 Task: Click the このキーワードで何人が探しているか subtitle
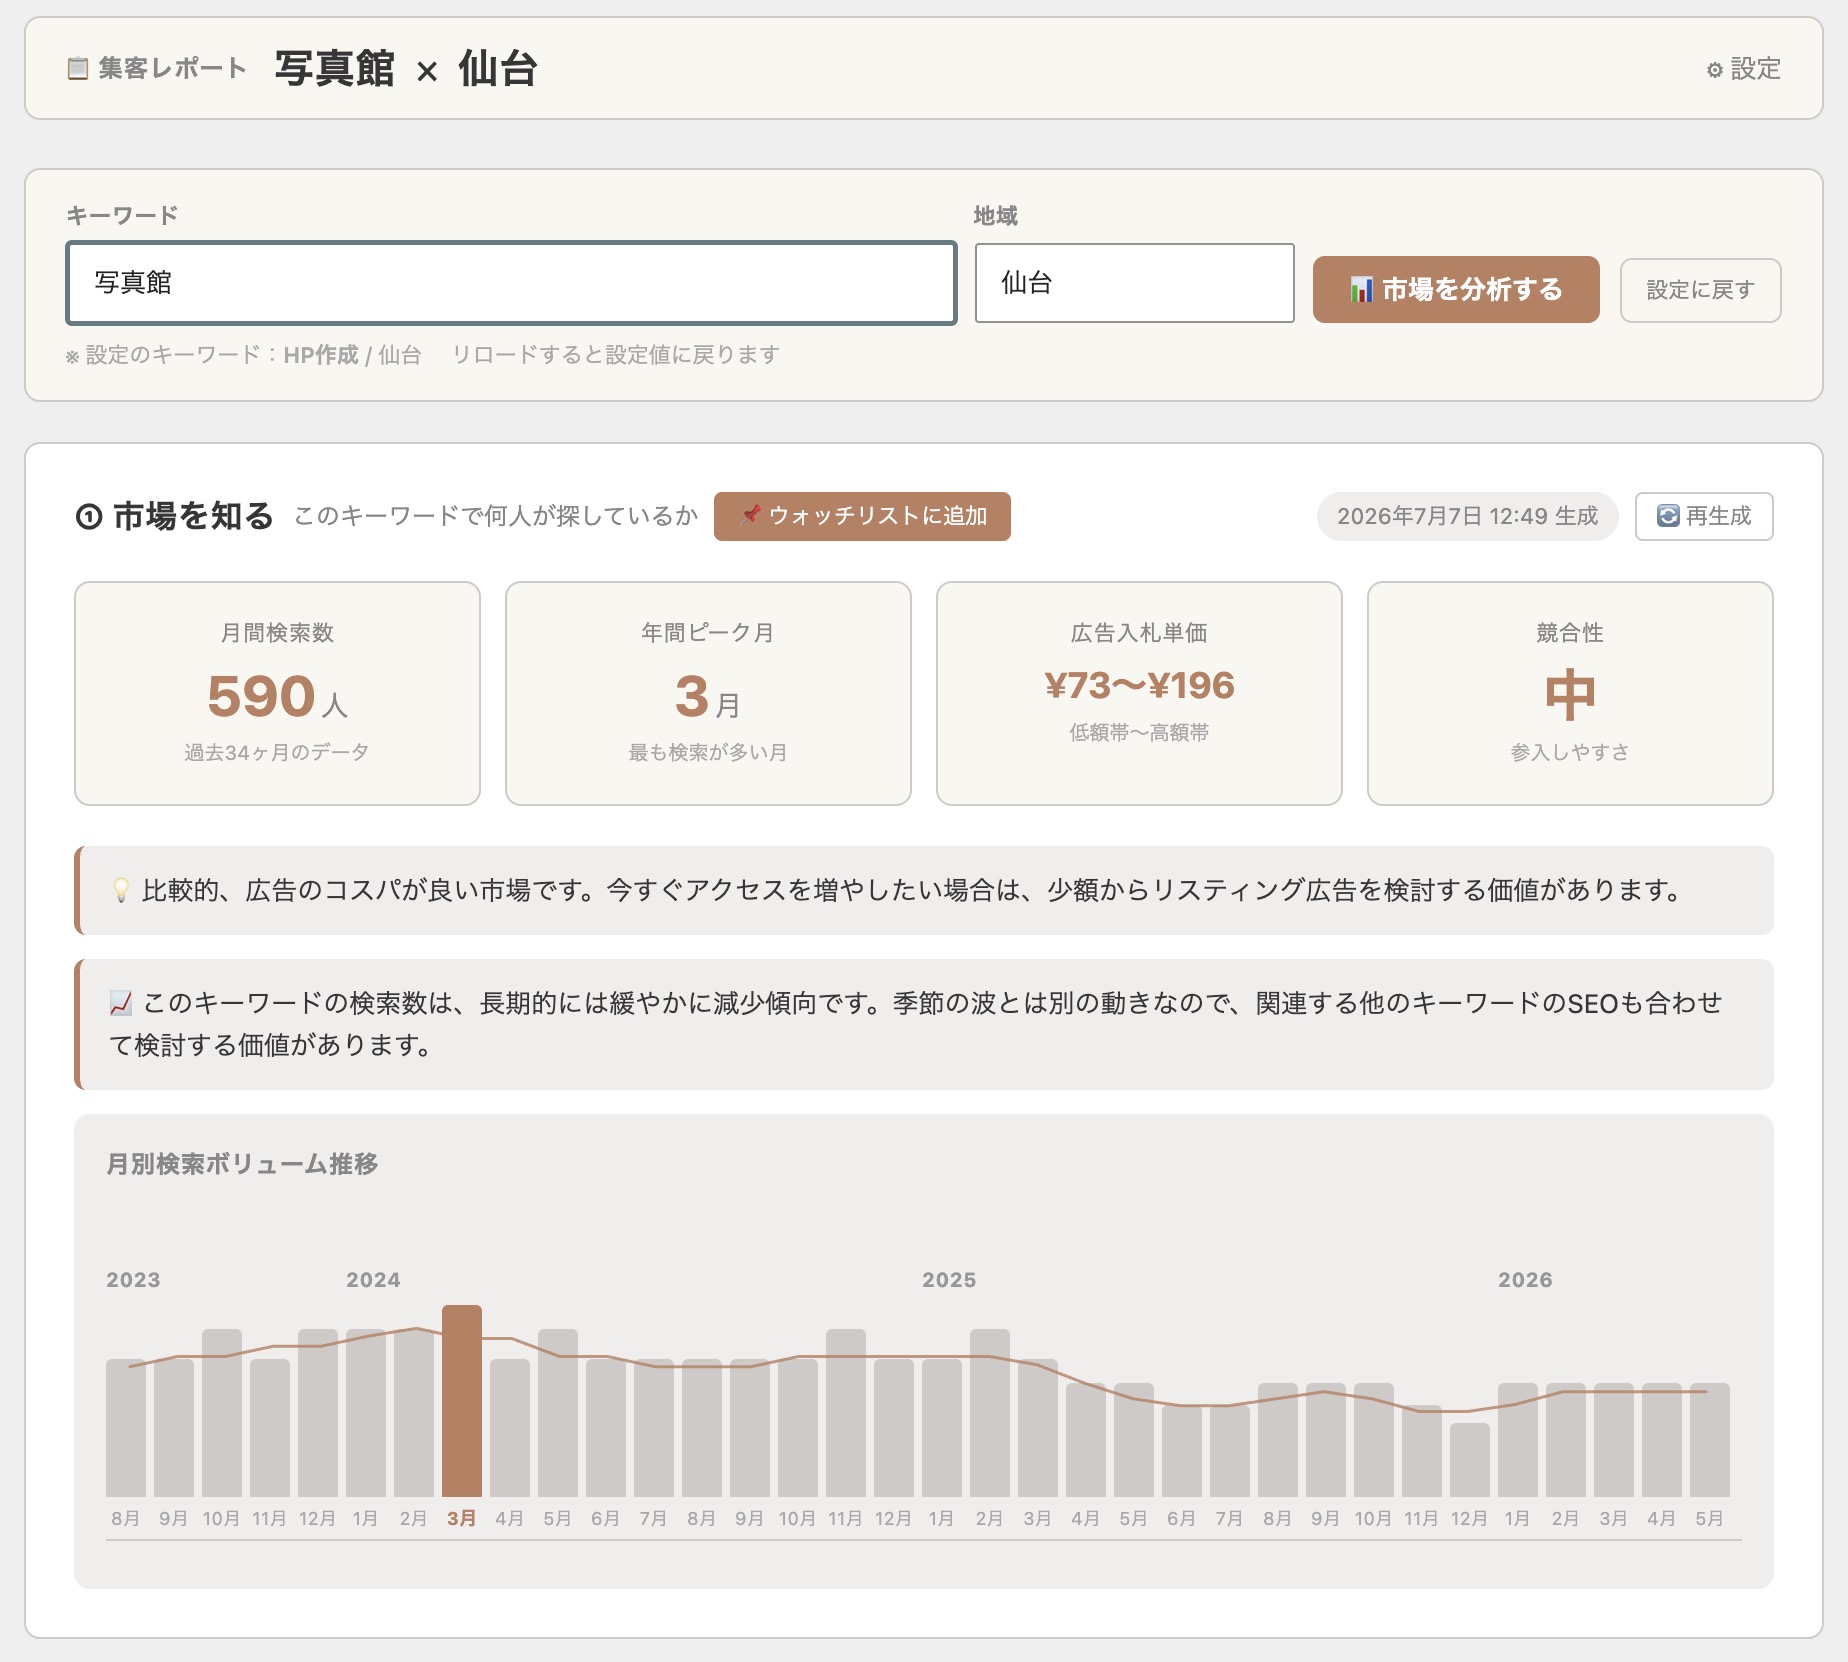pos(496,516)
